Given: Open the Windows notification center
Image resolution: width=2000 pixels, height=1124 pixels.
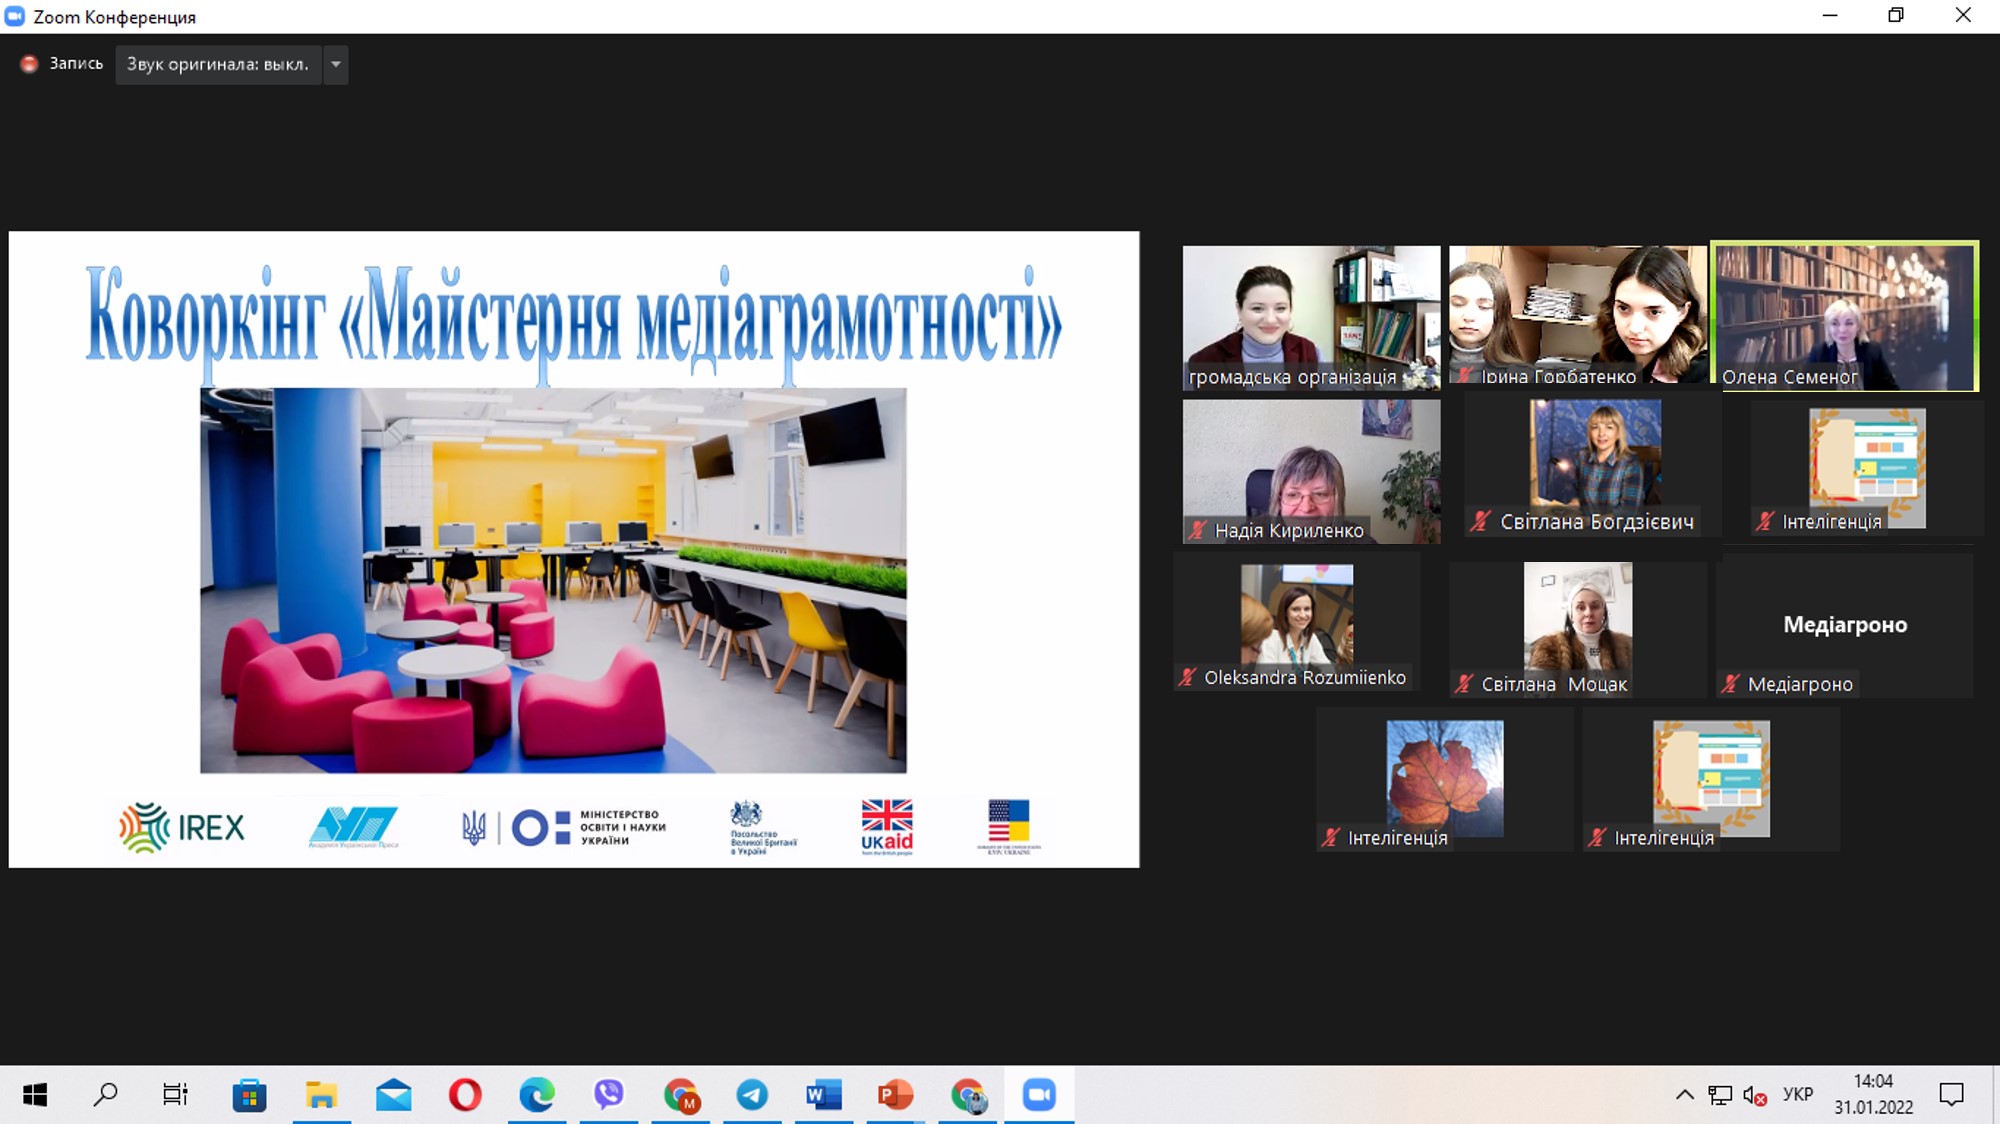Looking at the screenshot, I should [x=1951, y=1095].
